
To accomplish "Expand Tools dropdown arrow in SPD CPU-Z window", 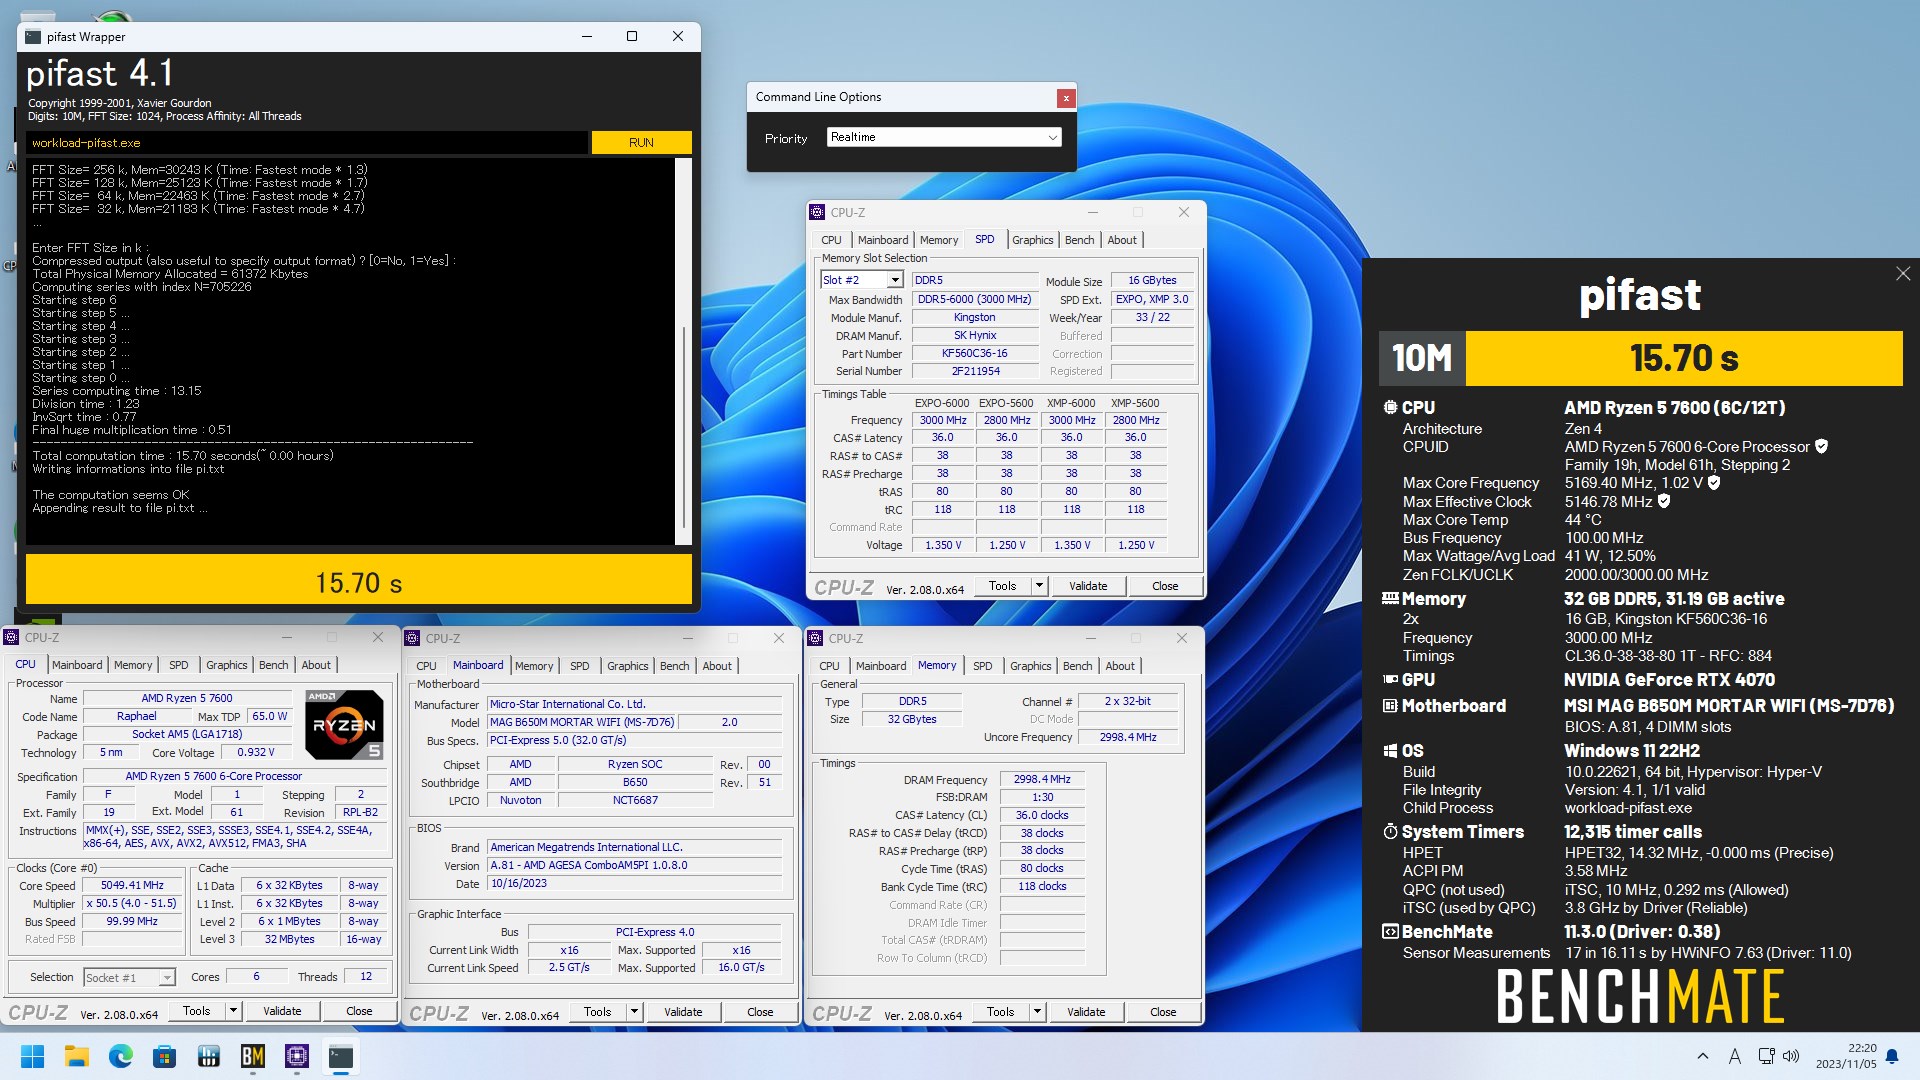I will click(1039, 586).
